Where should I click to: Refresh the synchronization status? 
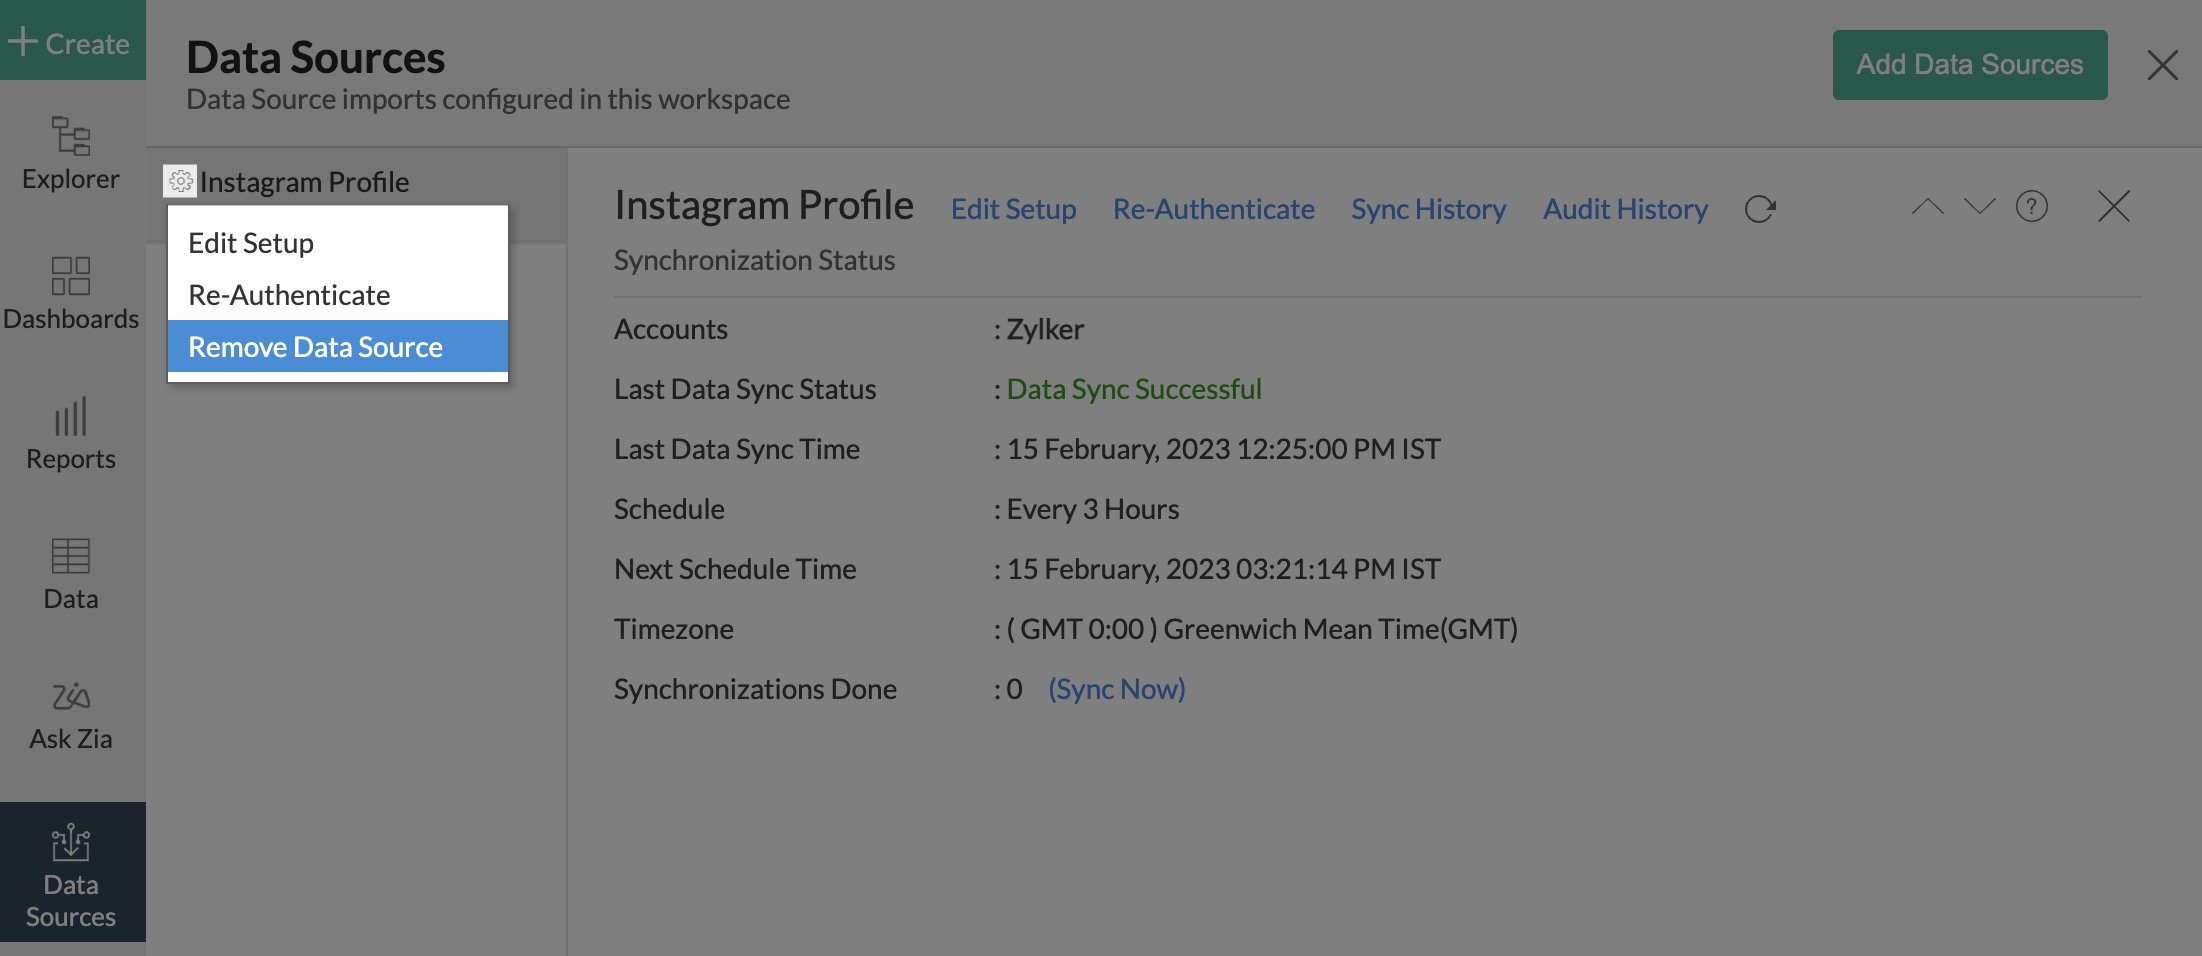tap(1760, 209)
